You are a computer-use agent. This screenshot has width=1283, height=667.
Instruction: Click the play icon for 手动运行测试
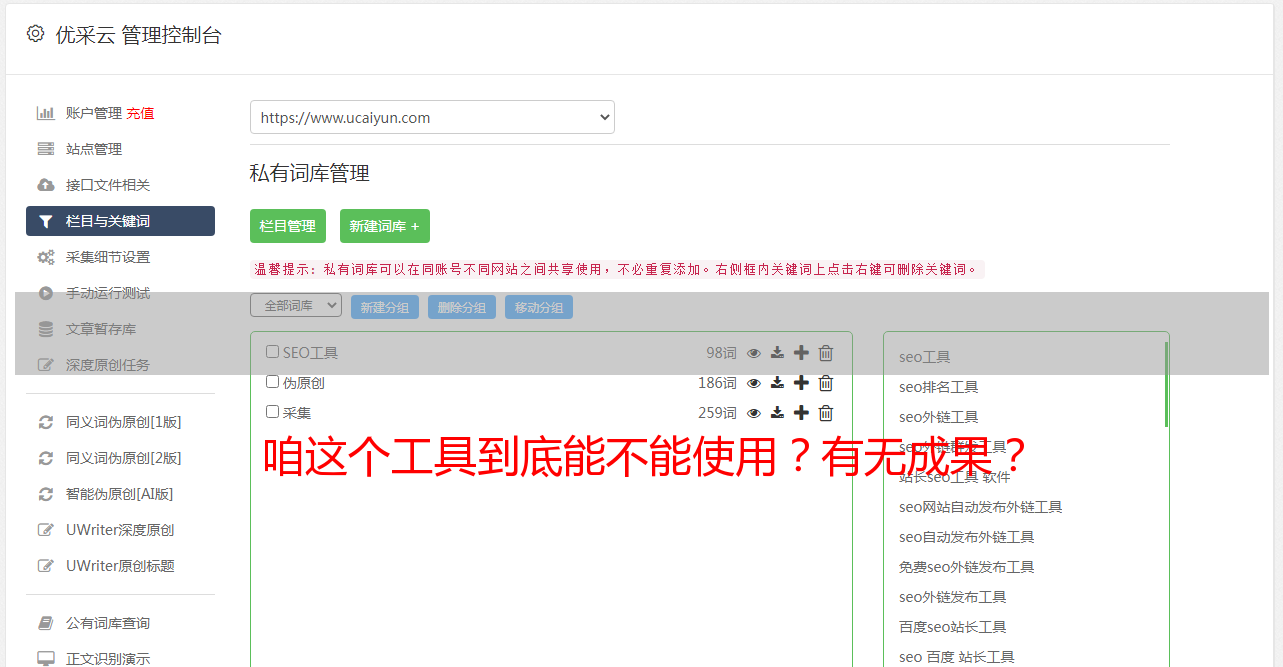pos(46,293)
